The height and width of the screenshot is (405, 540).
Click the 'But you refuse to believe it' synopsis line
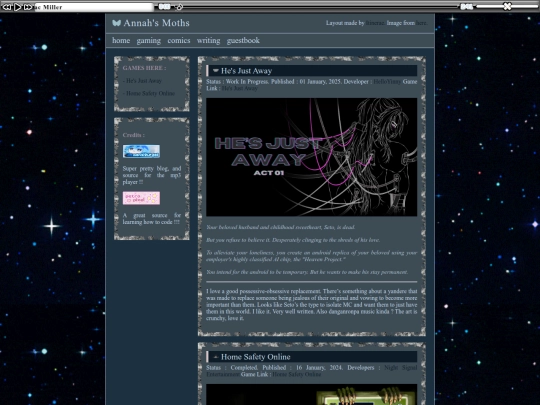click(293, 240)
